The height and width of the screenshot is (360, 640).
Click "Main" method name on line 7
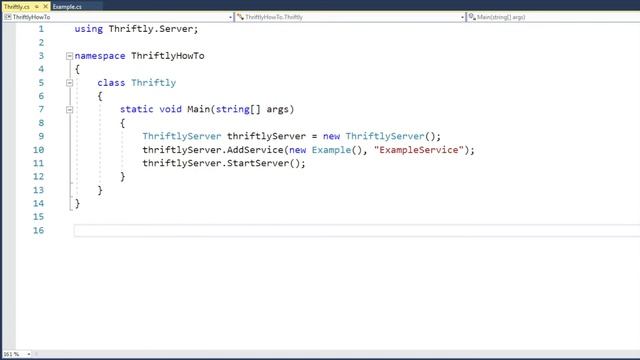click(198, 109)
